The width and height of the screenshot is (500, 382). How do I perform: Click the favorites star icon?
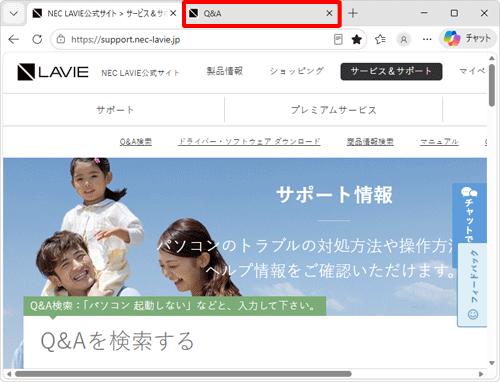tap(357, 40)
